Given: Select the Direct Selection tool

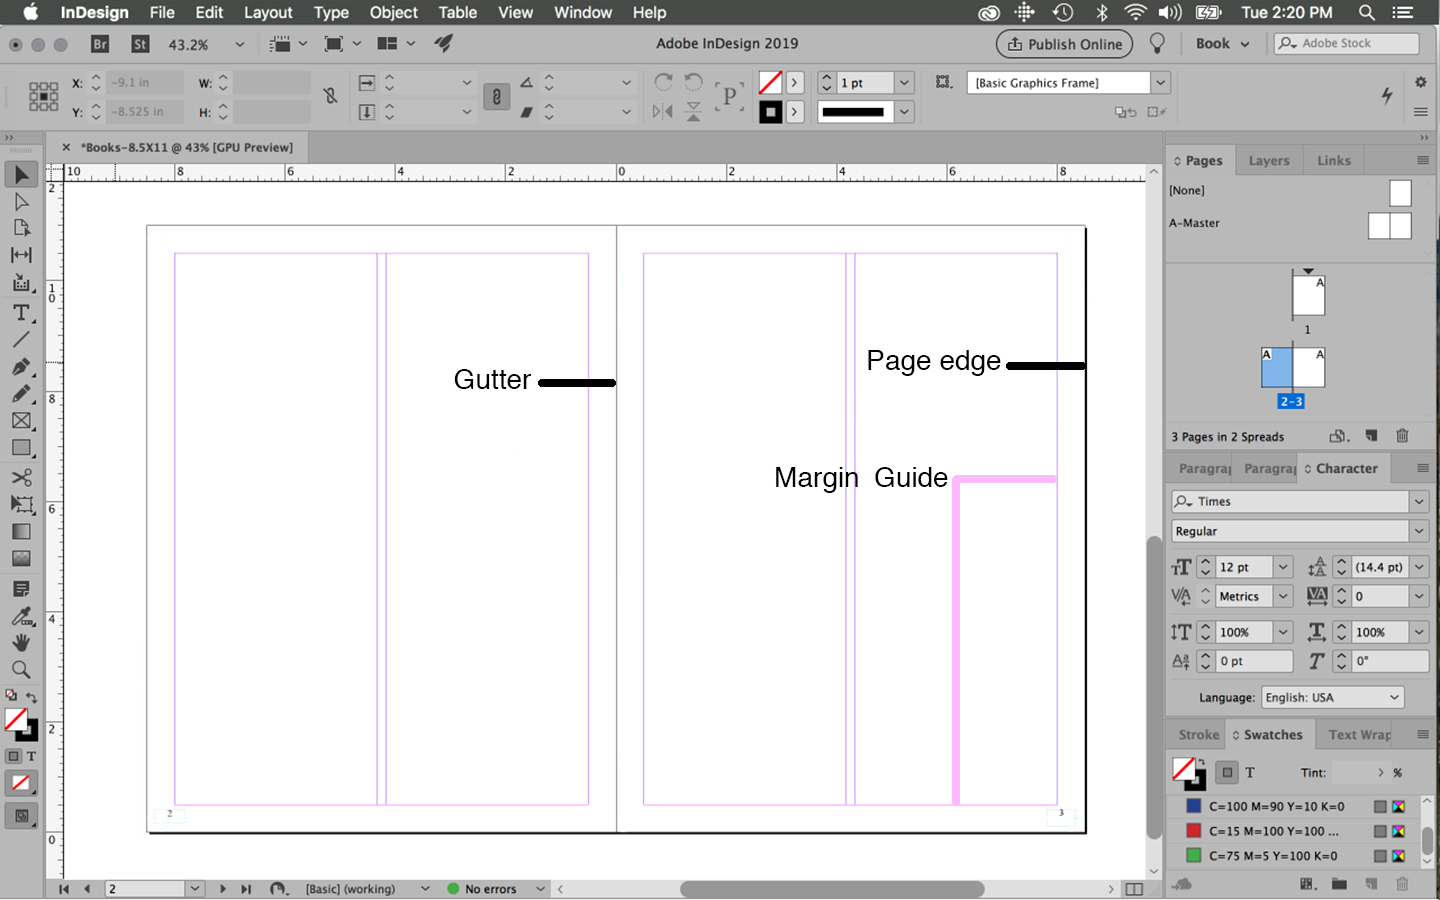Looking at the screenshot, I should pyautogui.click(x=21, y=202).
